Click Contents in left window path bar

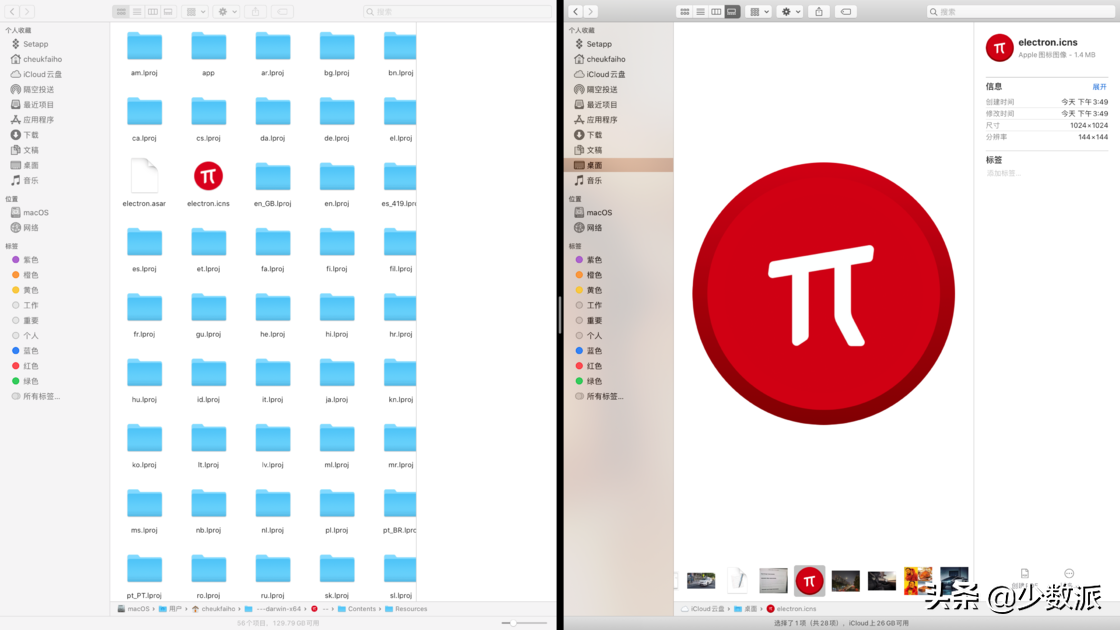coord(356,609)
